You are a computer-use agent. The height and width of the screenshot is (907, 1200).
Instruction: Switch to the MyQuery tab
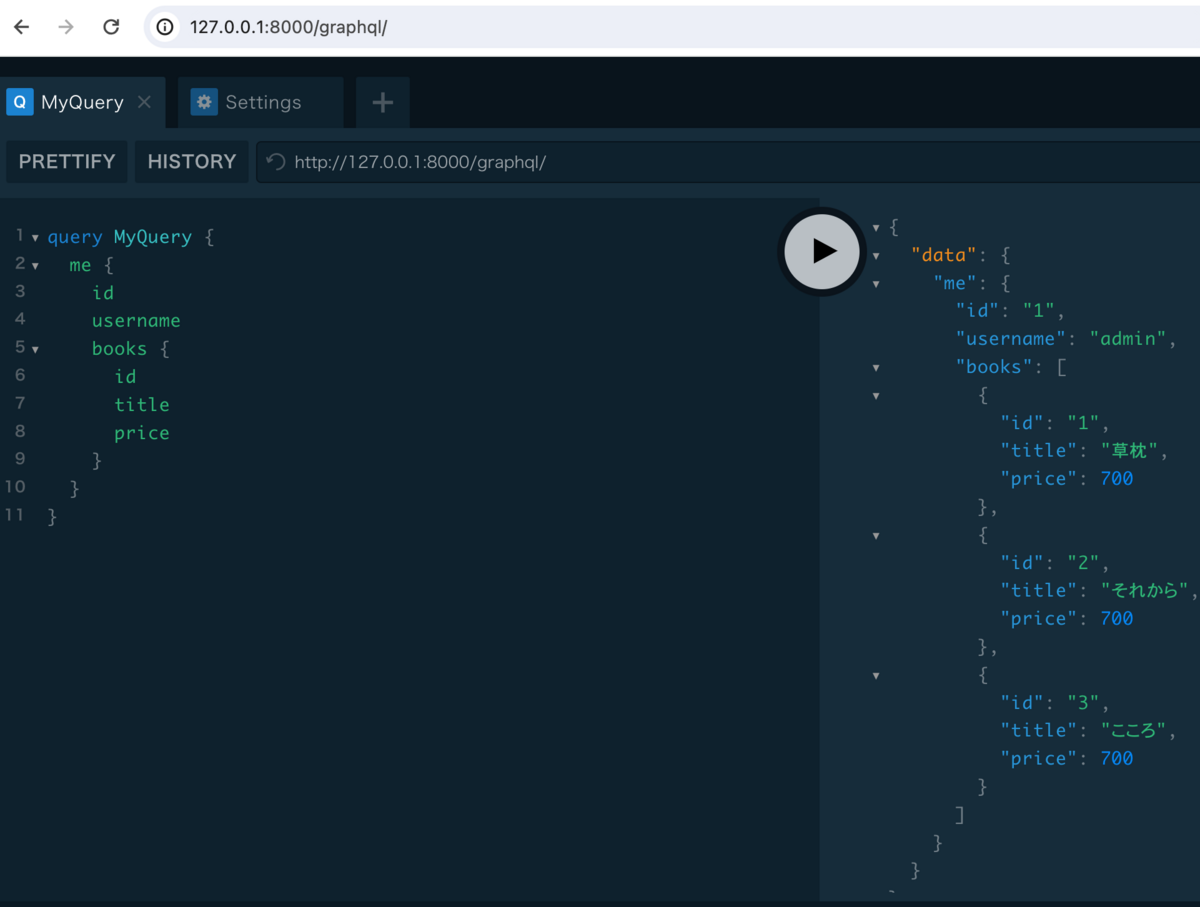(x=82, y=102)
